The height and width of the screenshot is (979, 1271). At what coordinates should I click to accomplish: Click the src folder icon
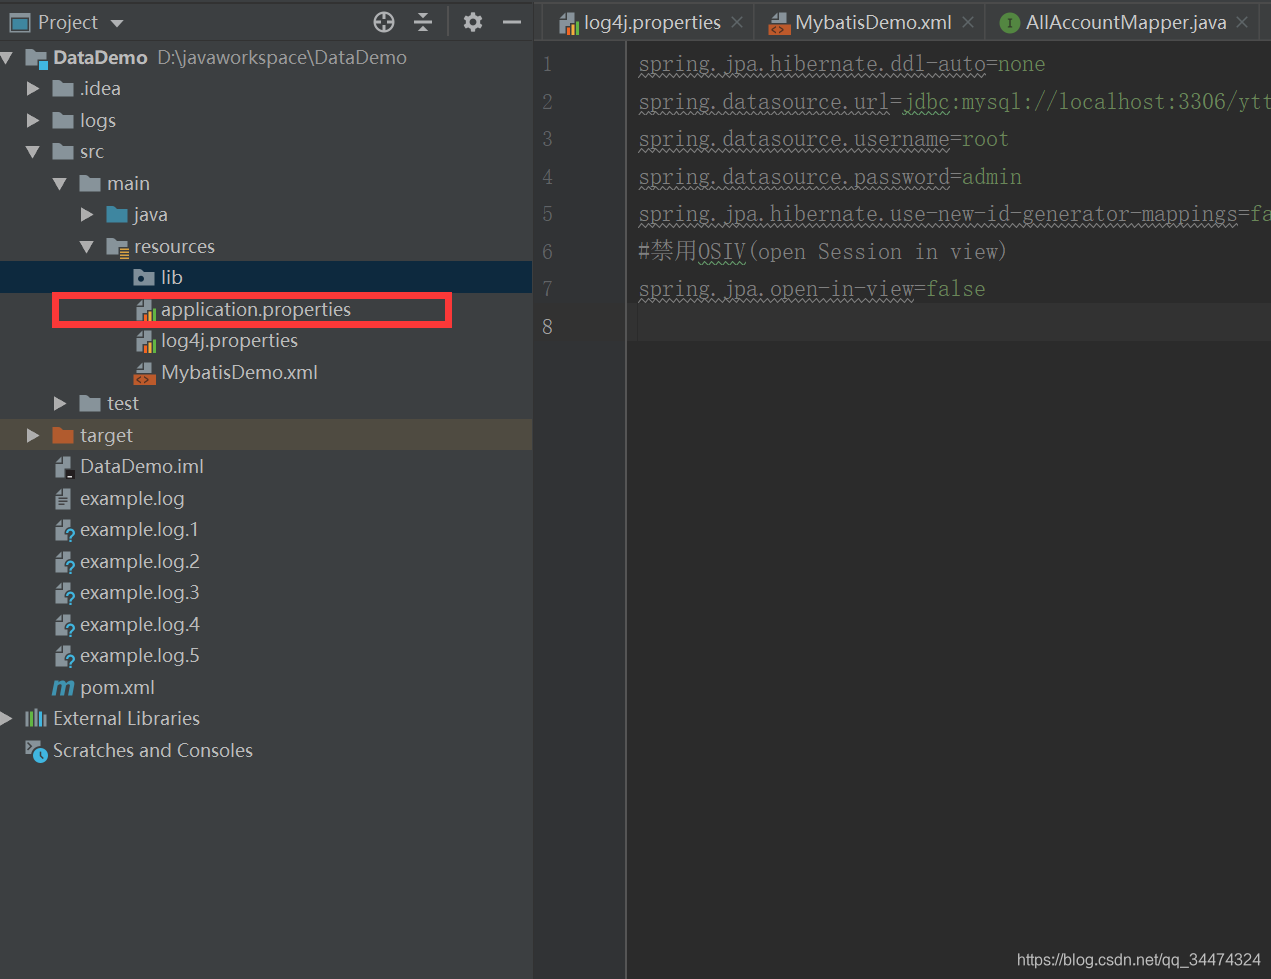pyautogui.click(x=63, y=152)
